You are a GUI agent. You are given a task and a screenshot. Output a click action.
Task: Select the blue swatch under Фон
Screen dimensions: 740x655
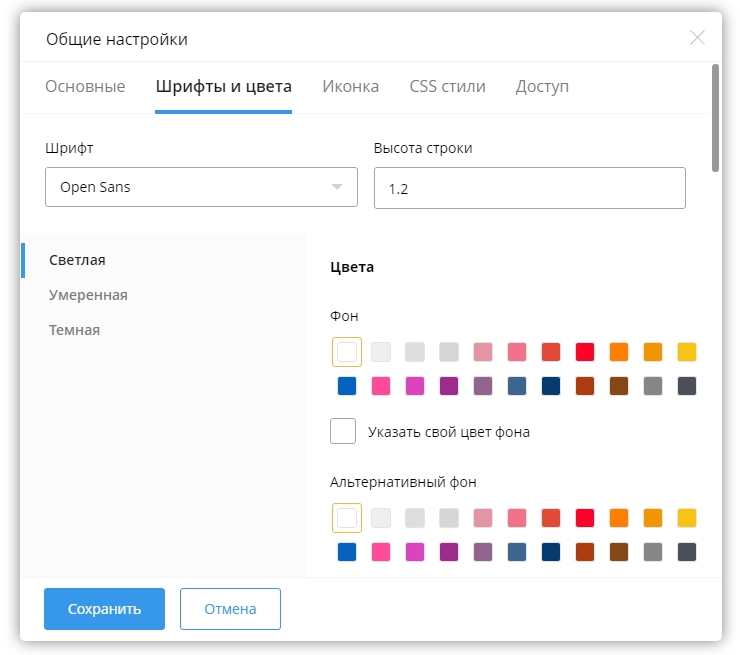click(x=347, y=386)
